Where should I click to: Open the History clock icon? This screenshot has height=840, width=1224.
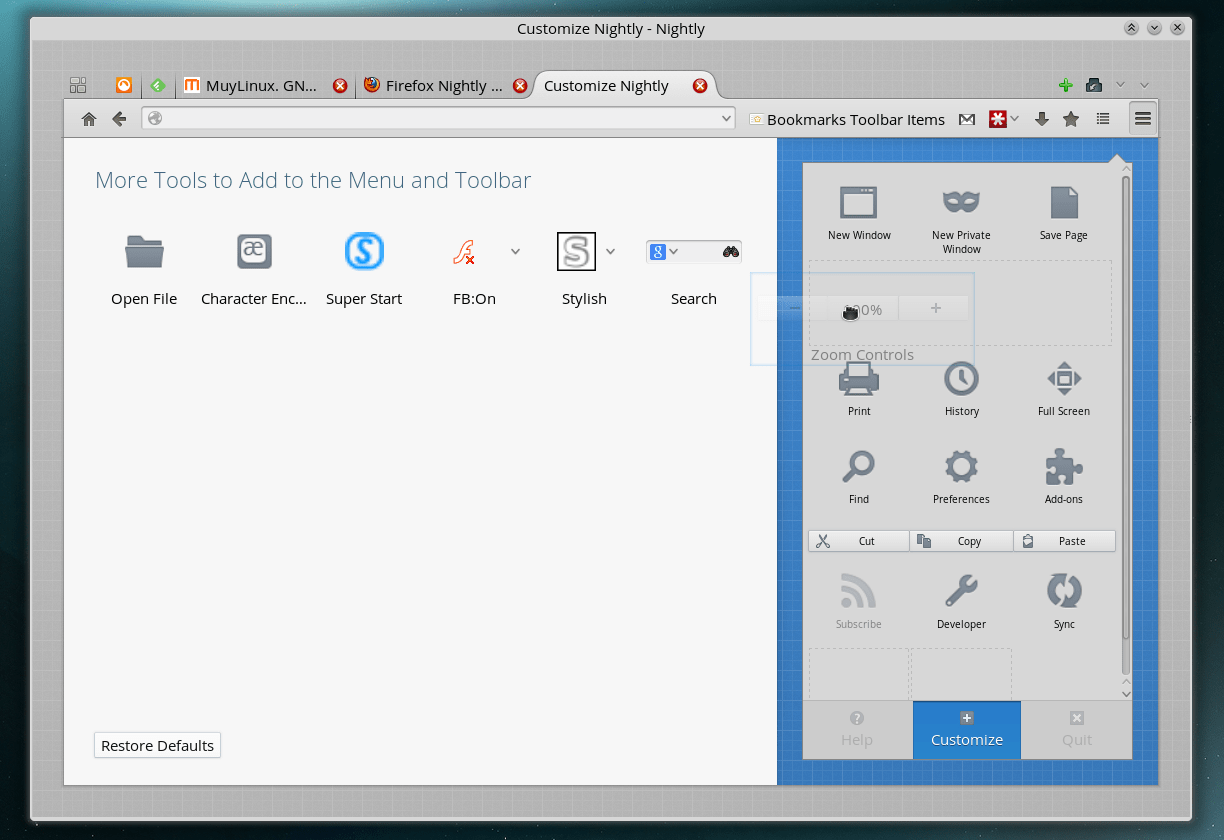(x=961, y=379)
